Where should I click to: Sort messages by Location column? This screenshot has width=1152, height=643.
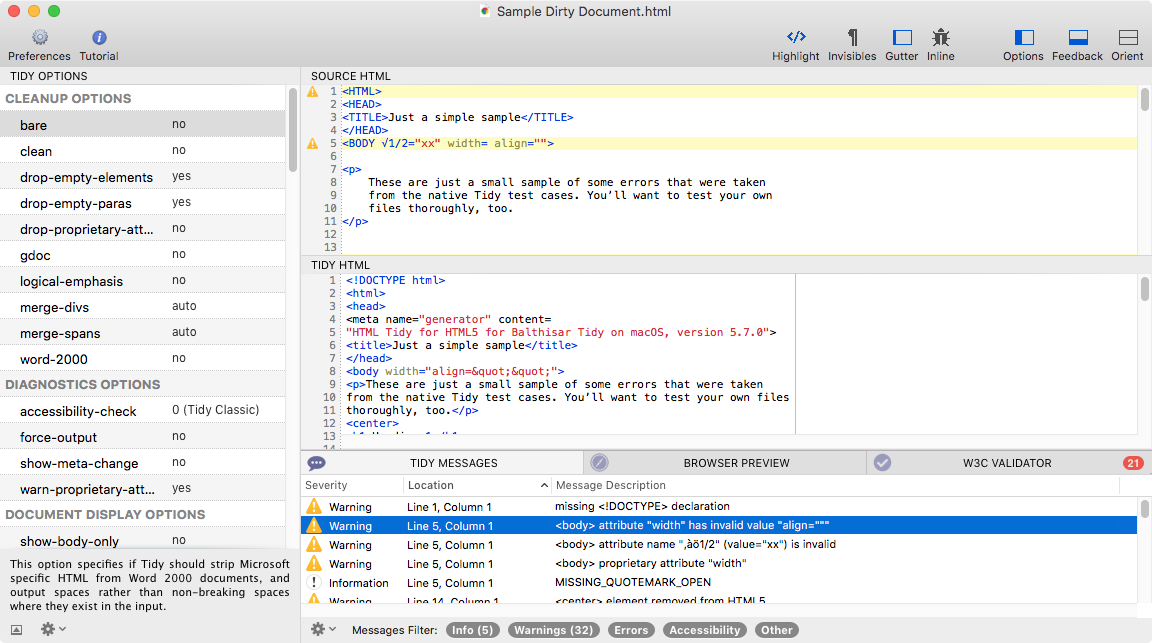pos(478,485)
